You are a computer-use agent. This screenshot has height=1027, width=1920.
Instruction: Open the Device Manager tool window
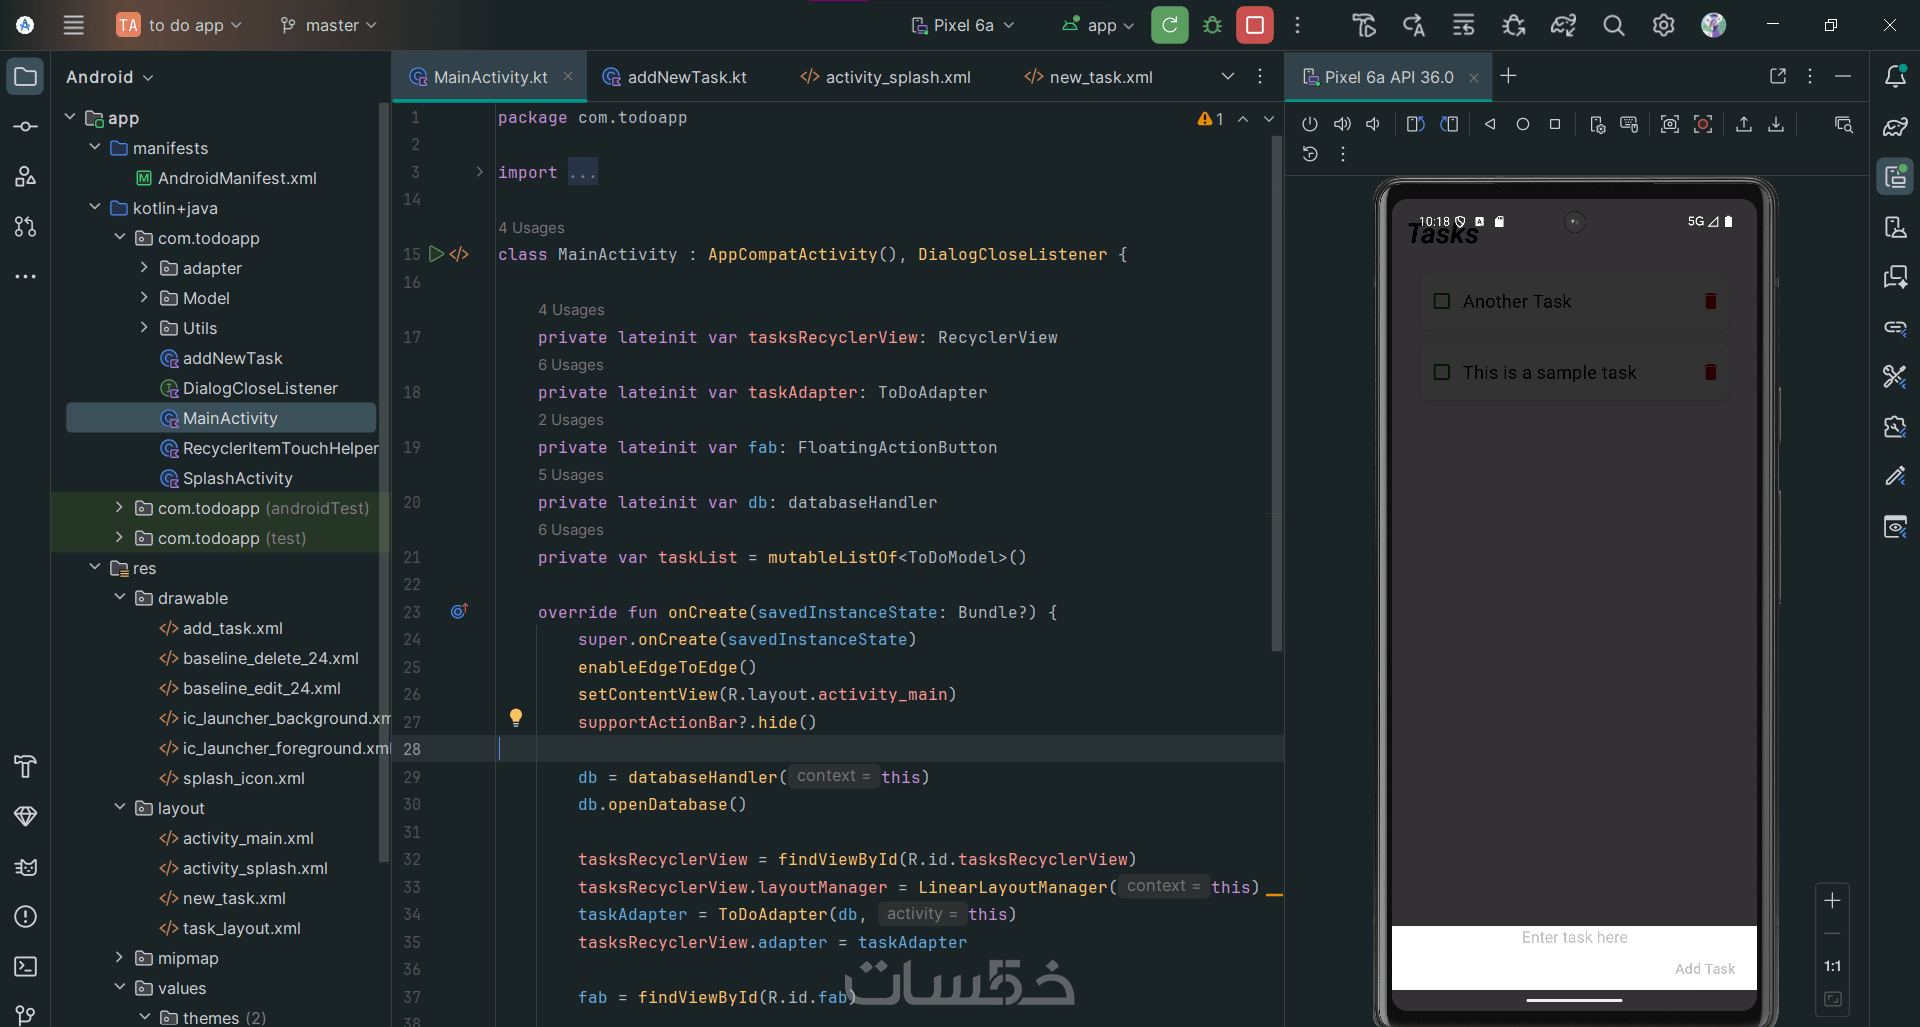pyautogui.click(x=1895, y=227)
